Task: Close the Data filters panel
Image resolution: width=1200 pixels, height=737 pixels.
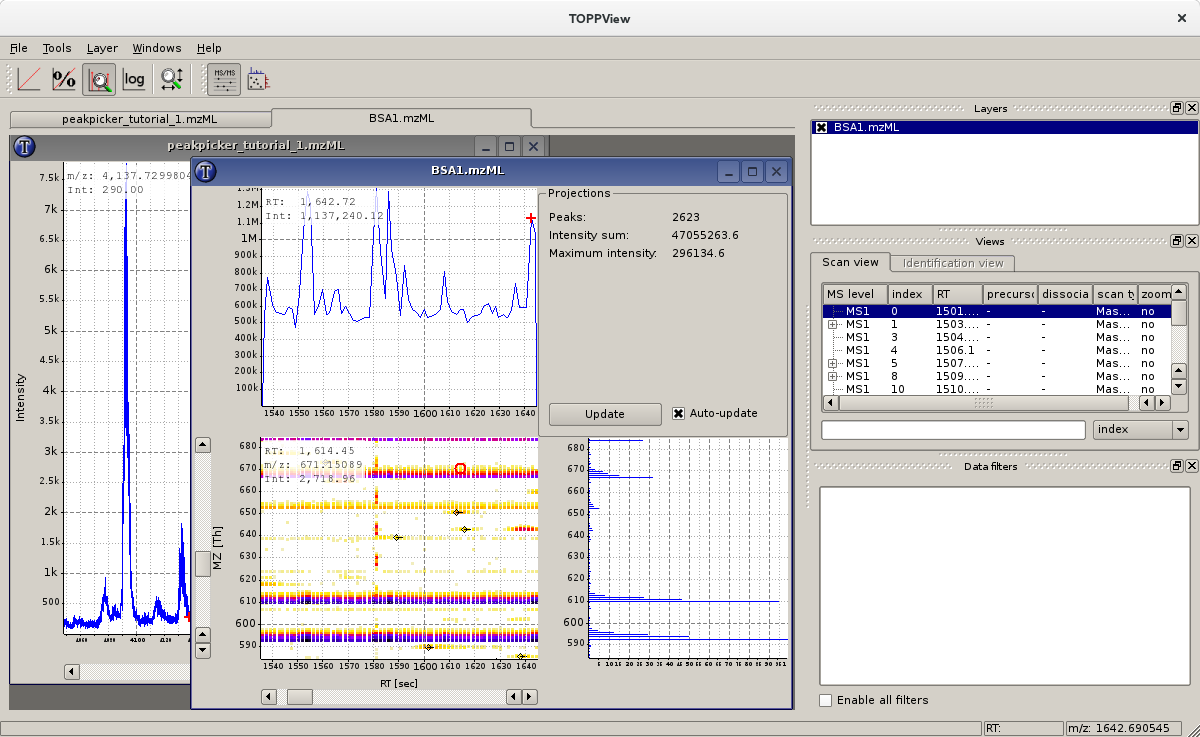Action: (1192, 466)
